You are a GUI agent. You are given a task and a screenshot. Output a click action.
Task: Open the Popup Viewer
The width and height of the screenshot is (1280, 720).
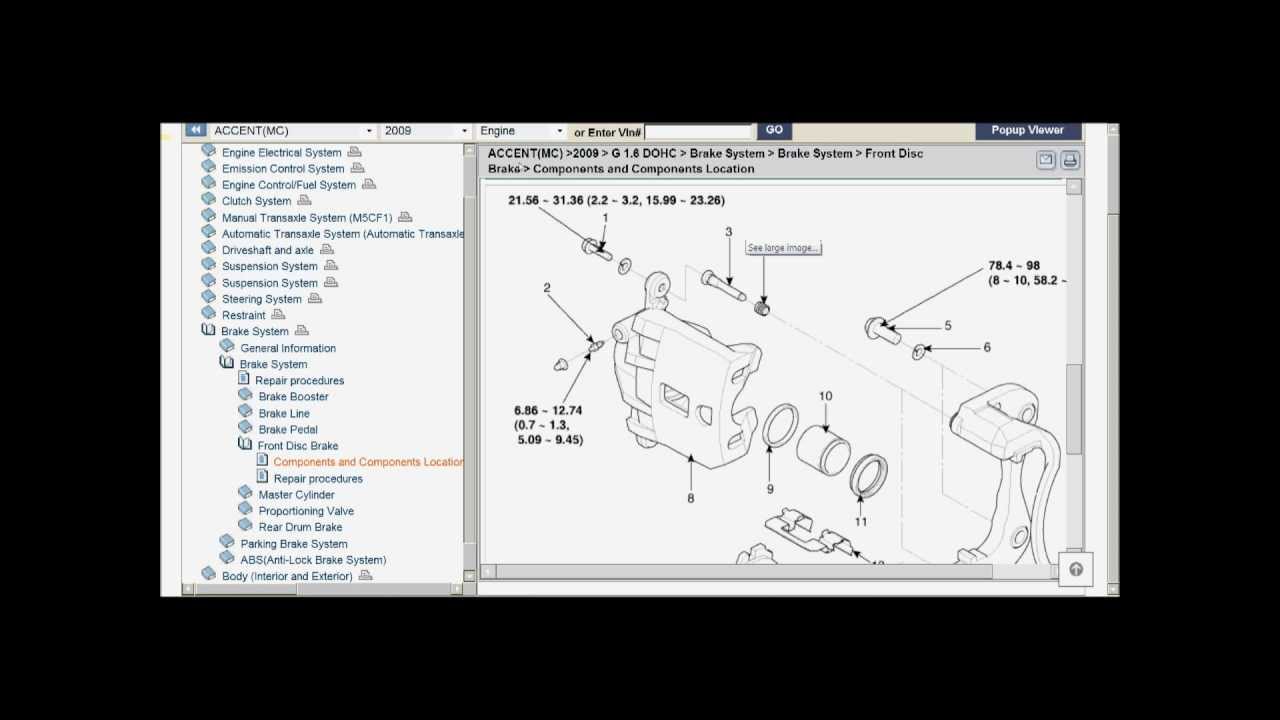coord(1027,130)
